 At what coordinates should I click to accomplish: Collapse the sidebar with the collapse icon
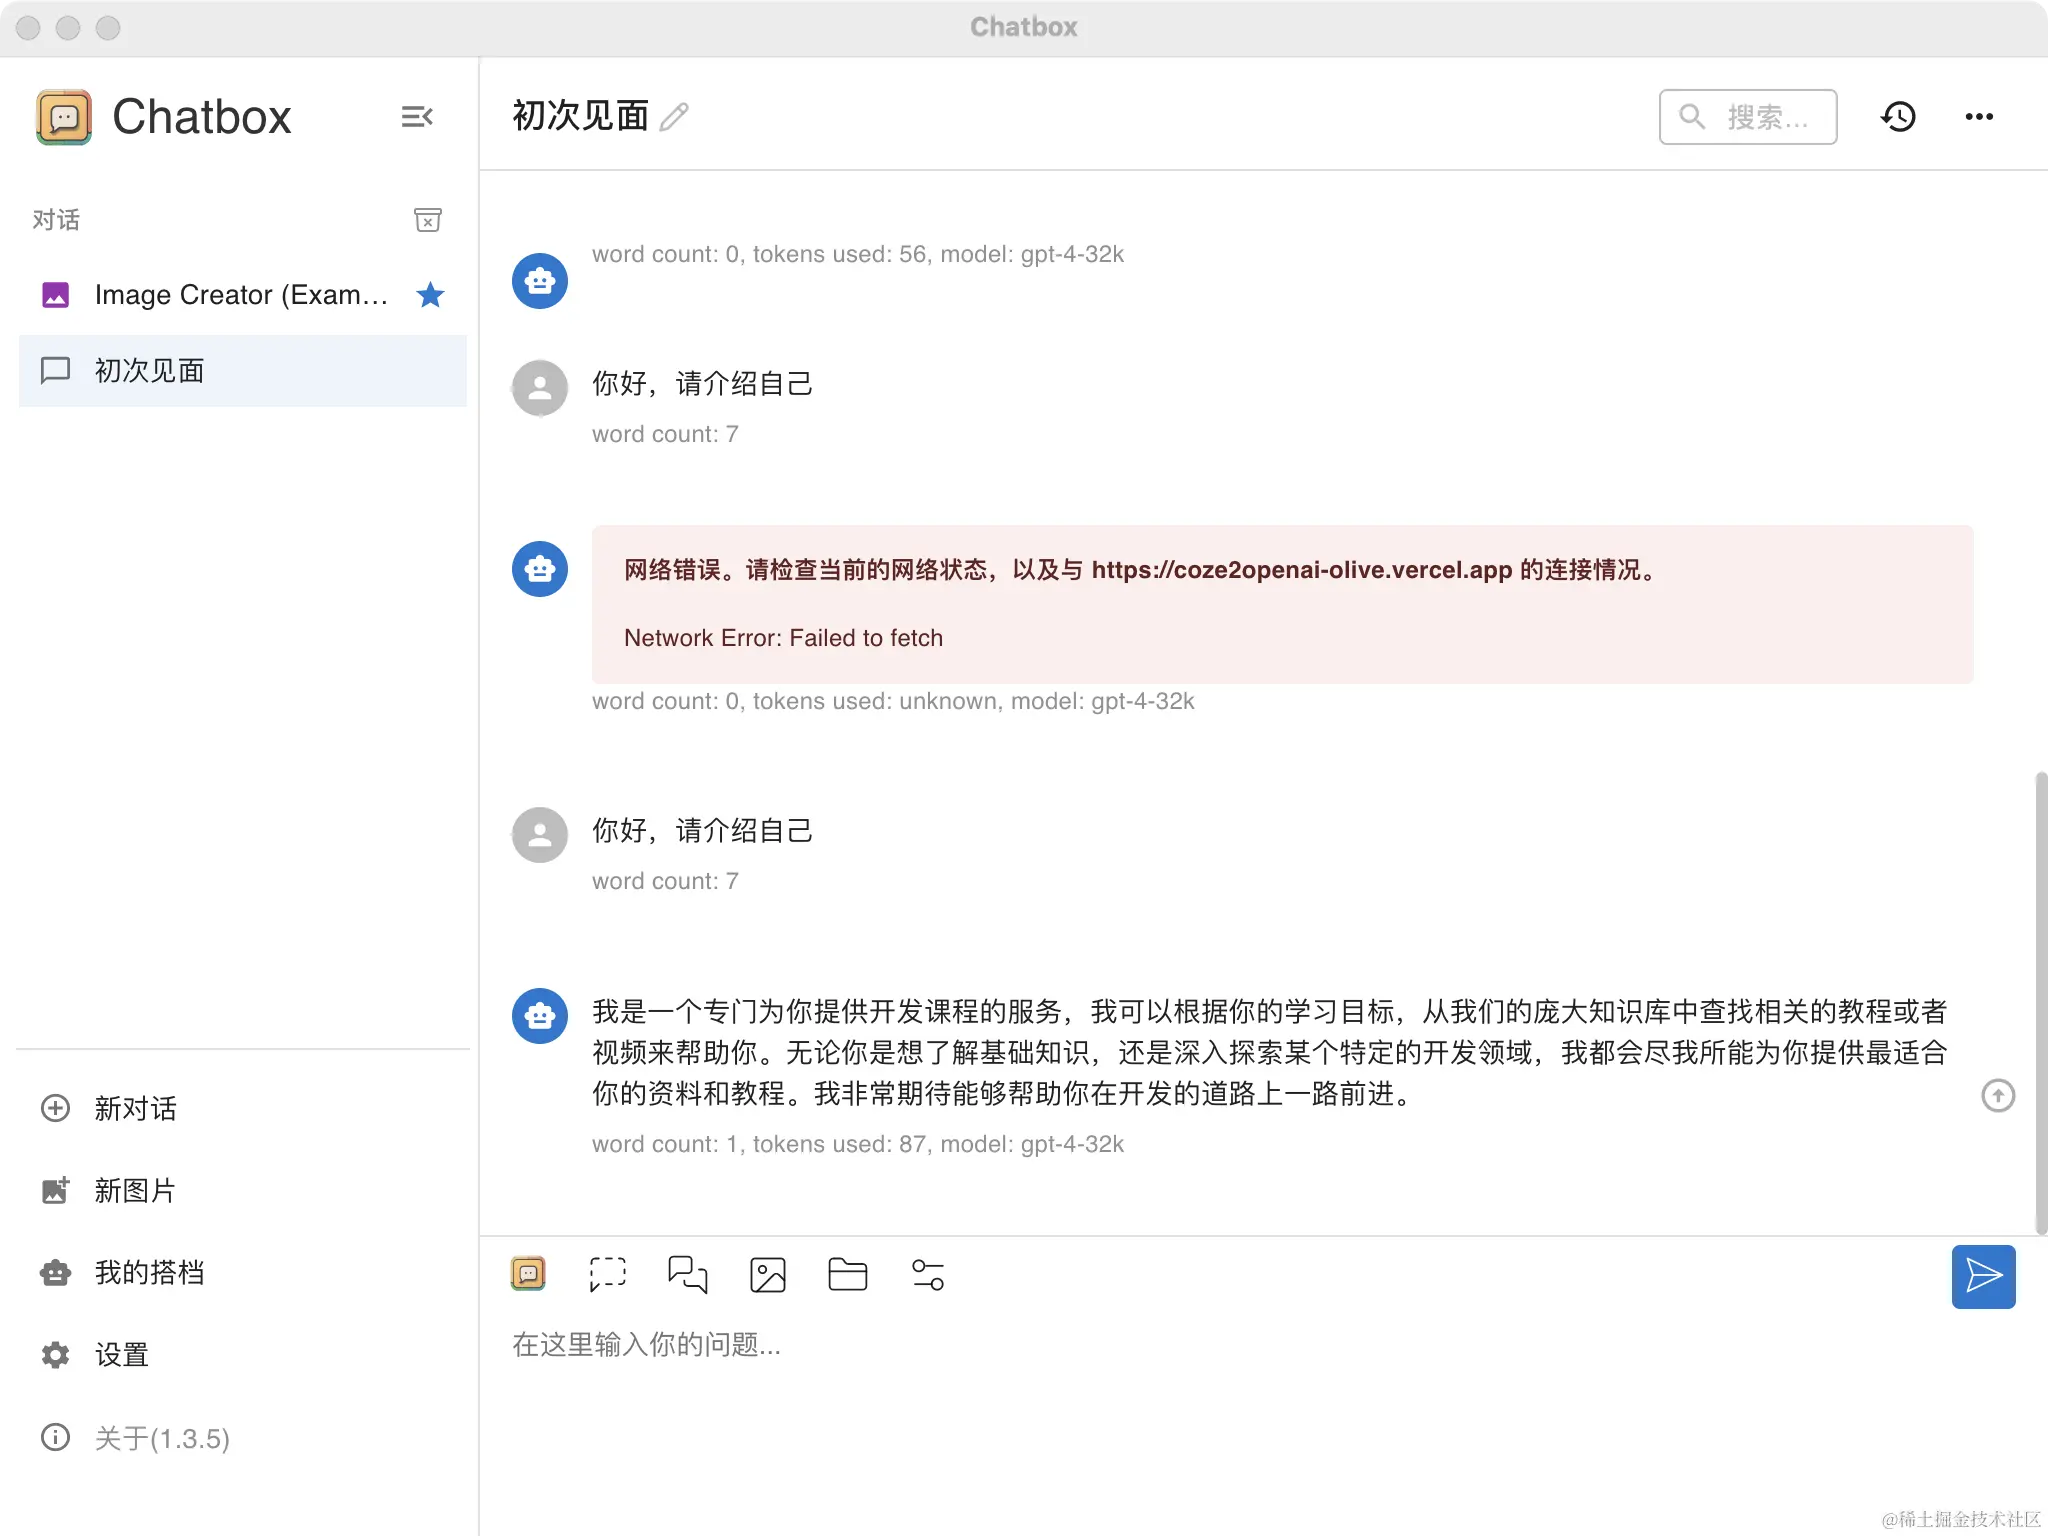(417, 117)
